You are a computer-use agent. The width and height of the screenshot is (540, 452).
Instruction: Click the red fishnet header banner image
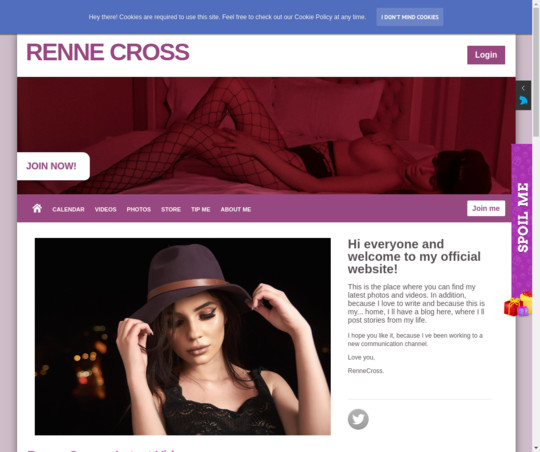pos(266,135)
